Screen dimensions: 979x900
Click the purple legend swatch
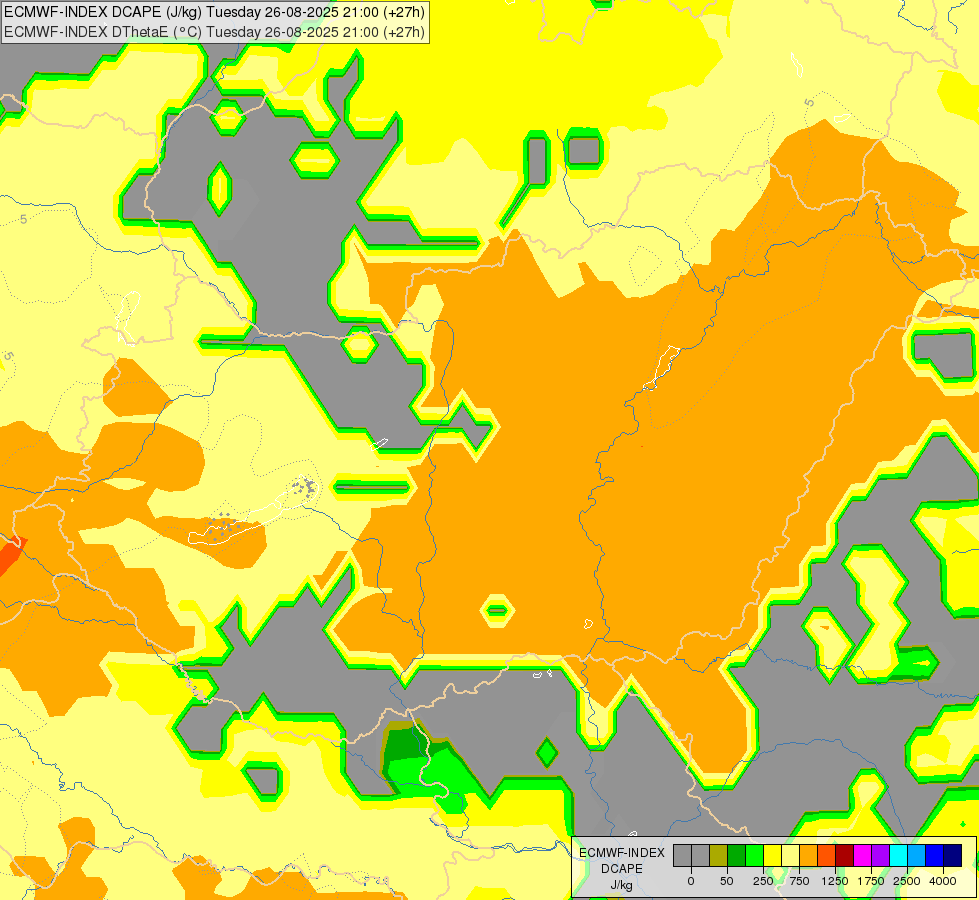click(880, 856)
